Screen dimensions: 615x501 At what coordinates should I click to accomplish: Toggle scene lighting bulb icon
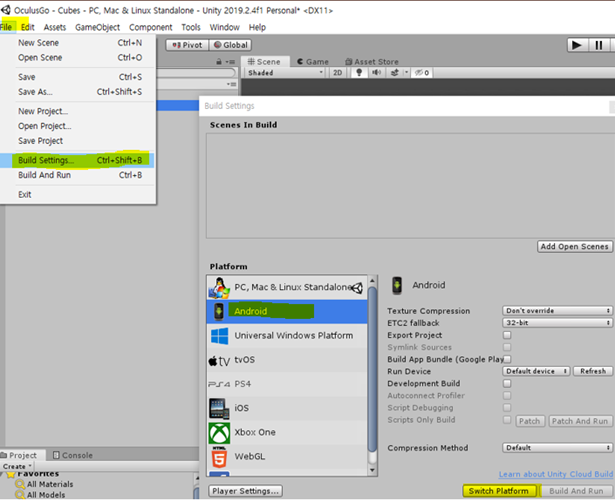click(359, 73)
